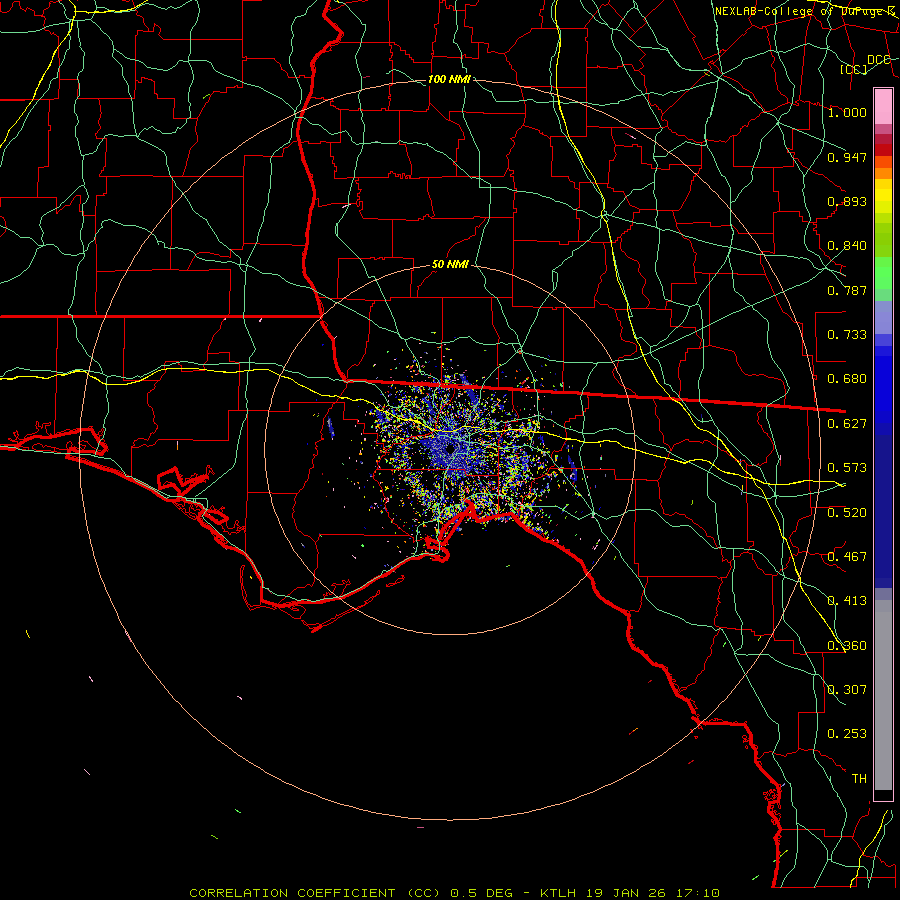The width and height of the screenshot is (900, 900).
Task: Select the 0.253 scale value
Action: click(x=847, y=734)
